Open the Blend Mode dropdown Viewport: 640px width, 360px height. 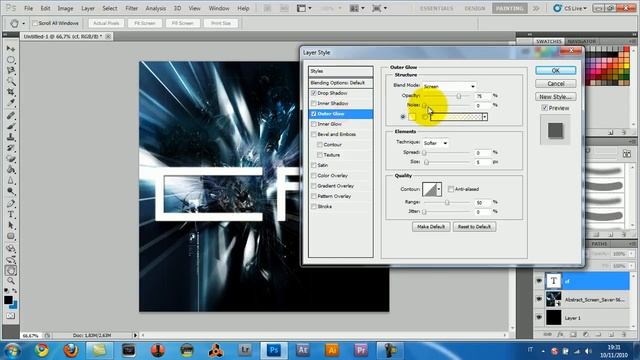[449, 86]
